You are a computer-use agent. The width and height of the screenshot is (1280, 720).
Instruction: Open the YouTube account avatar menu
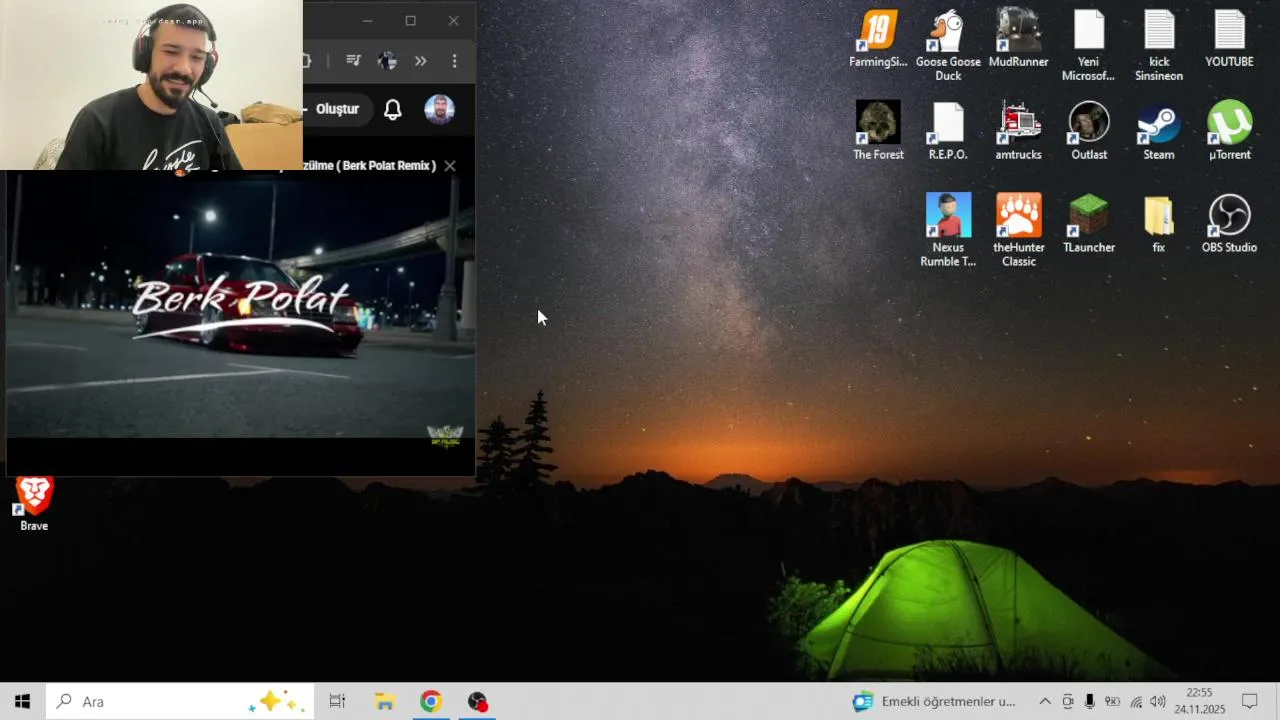coord(439,109)
